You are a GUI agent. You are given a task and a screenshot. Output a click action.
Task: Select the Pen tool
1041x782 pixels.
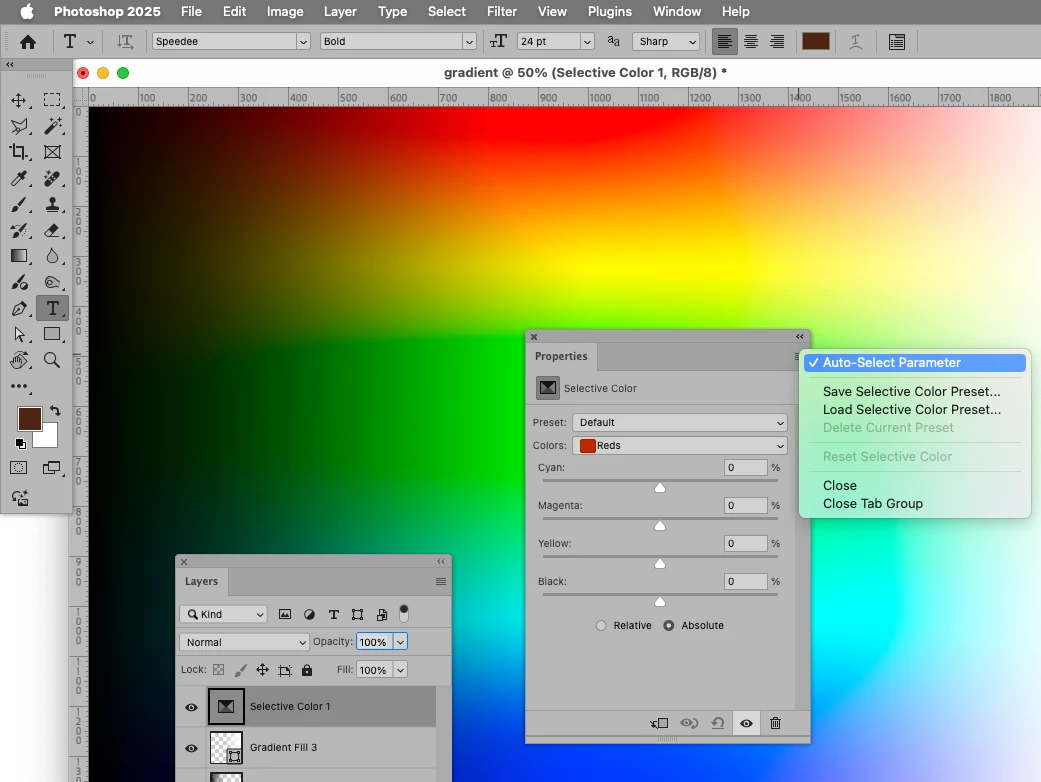point(19,309)
